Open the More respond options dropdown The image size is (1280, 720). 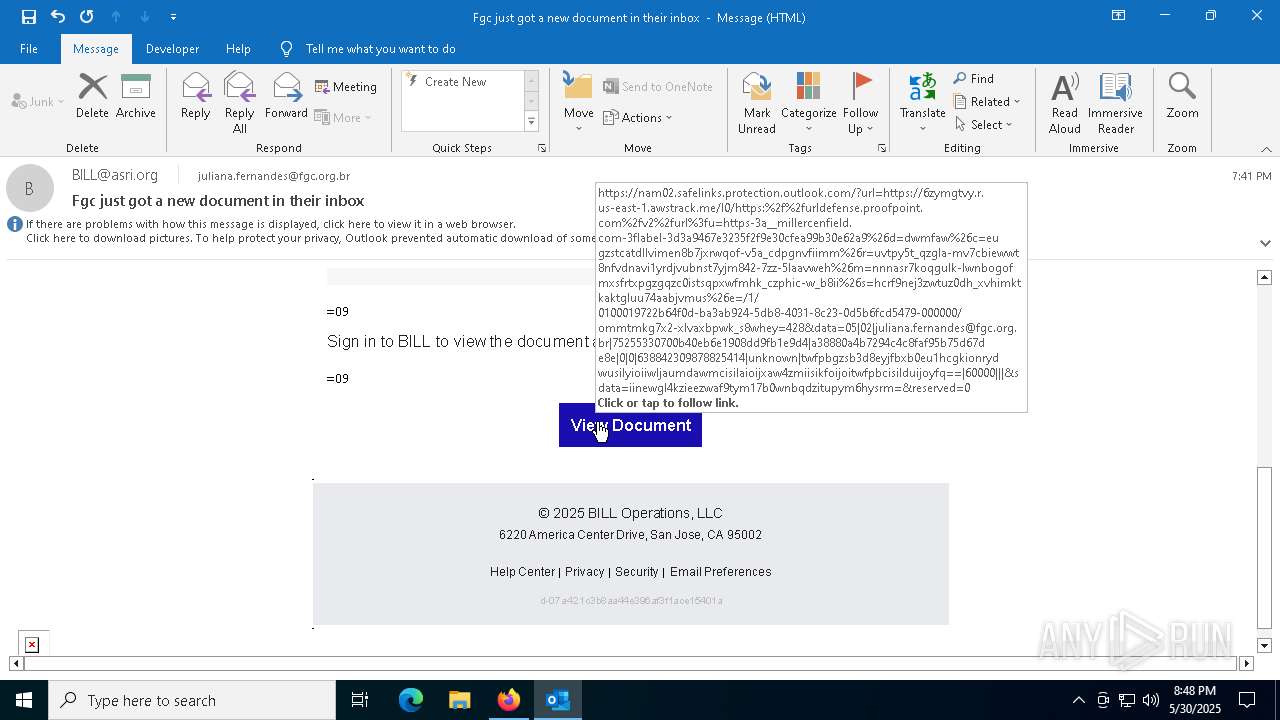click(x=343, y=117)
